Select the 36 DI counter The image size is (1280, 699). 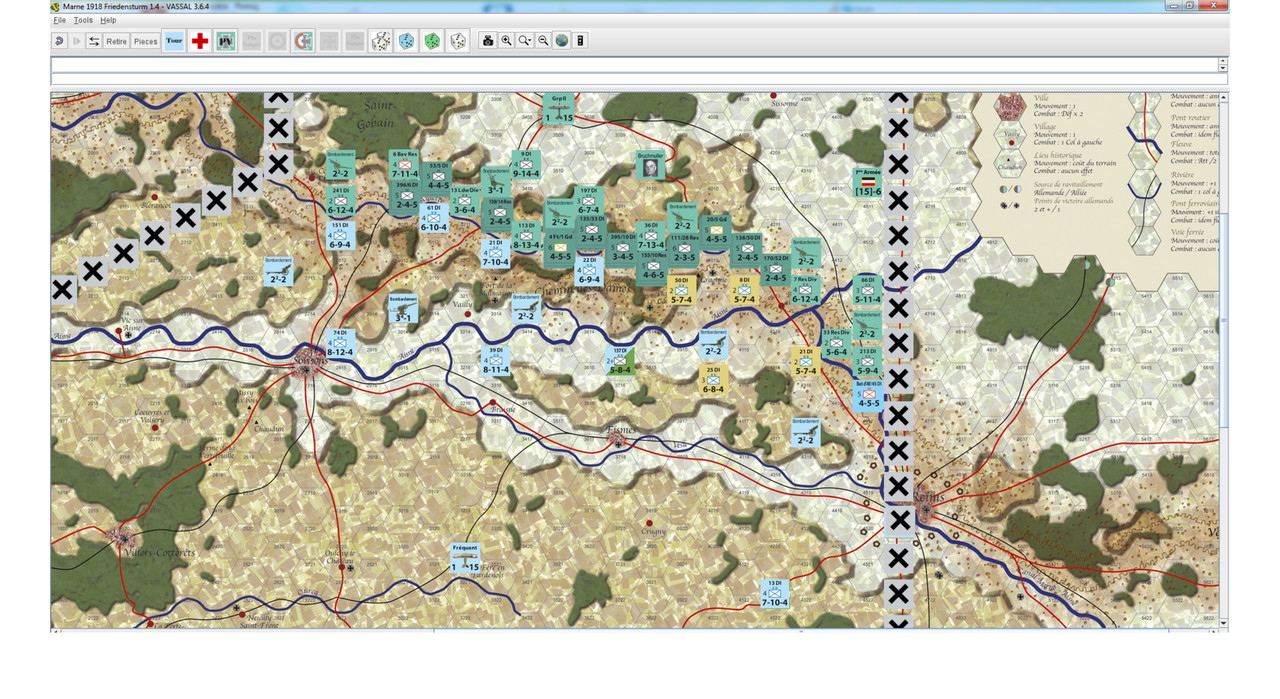[651, 236]
